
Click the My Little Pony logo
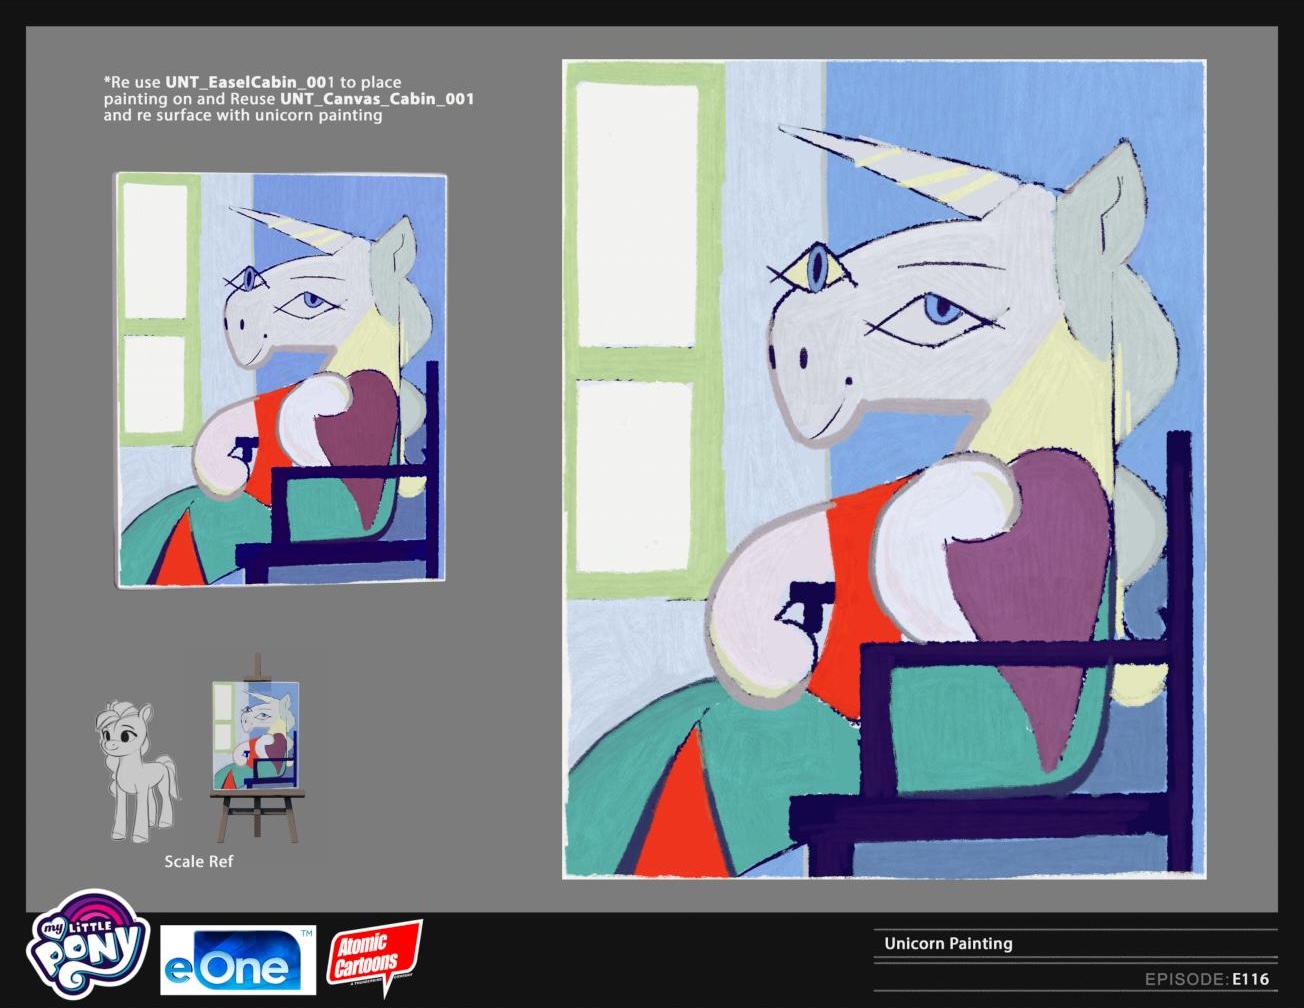pos(88,944)
